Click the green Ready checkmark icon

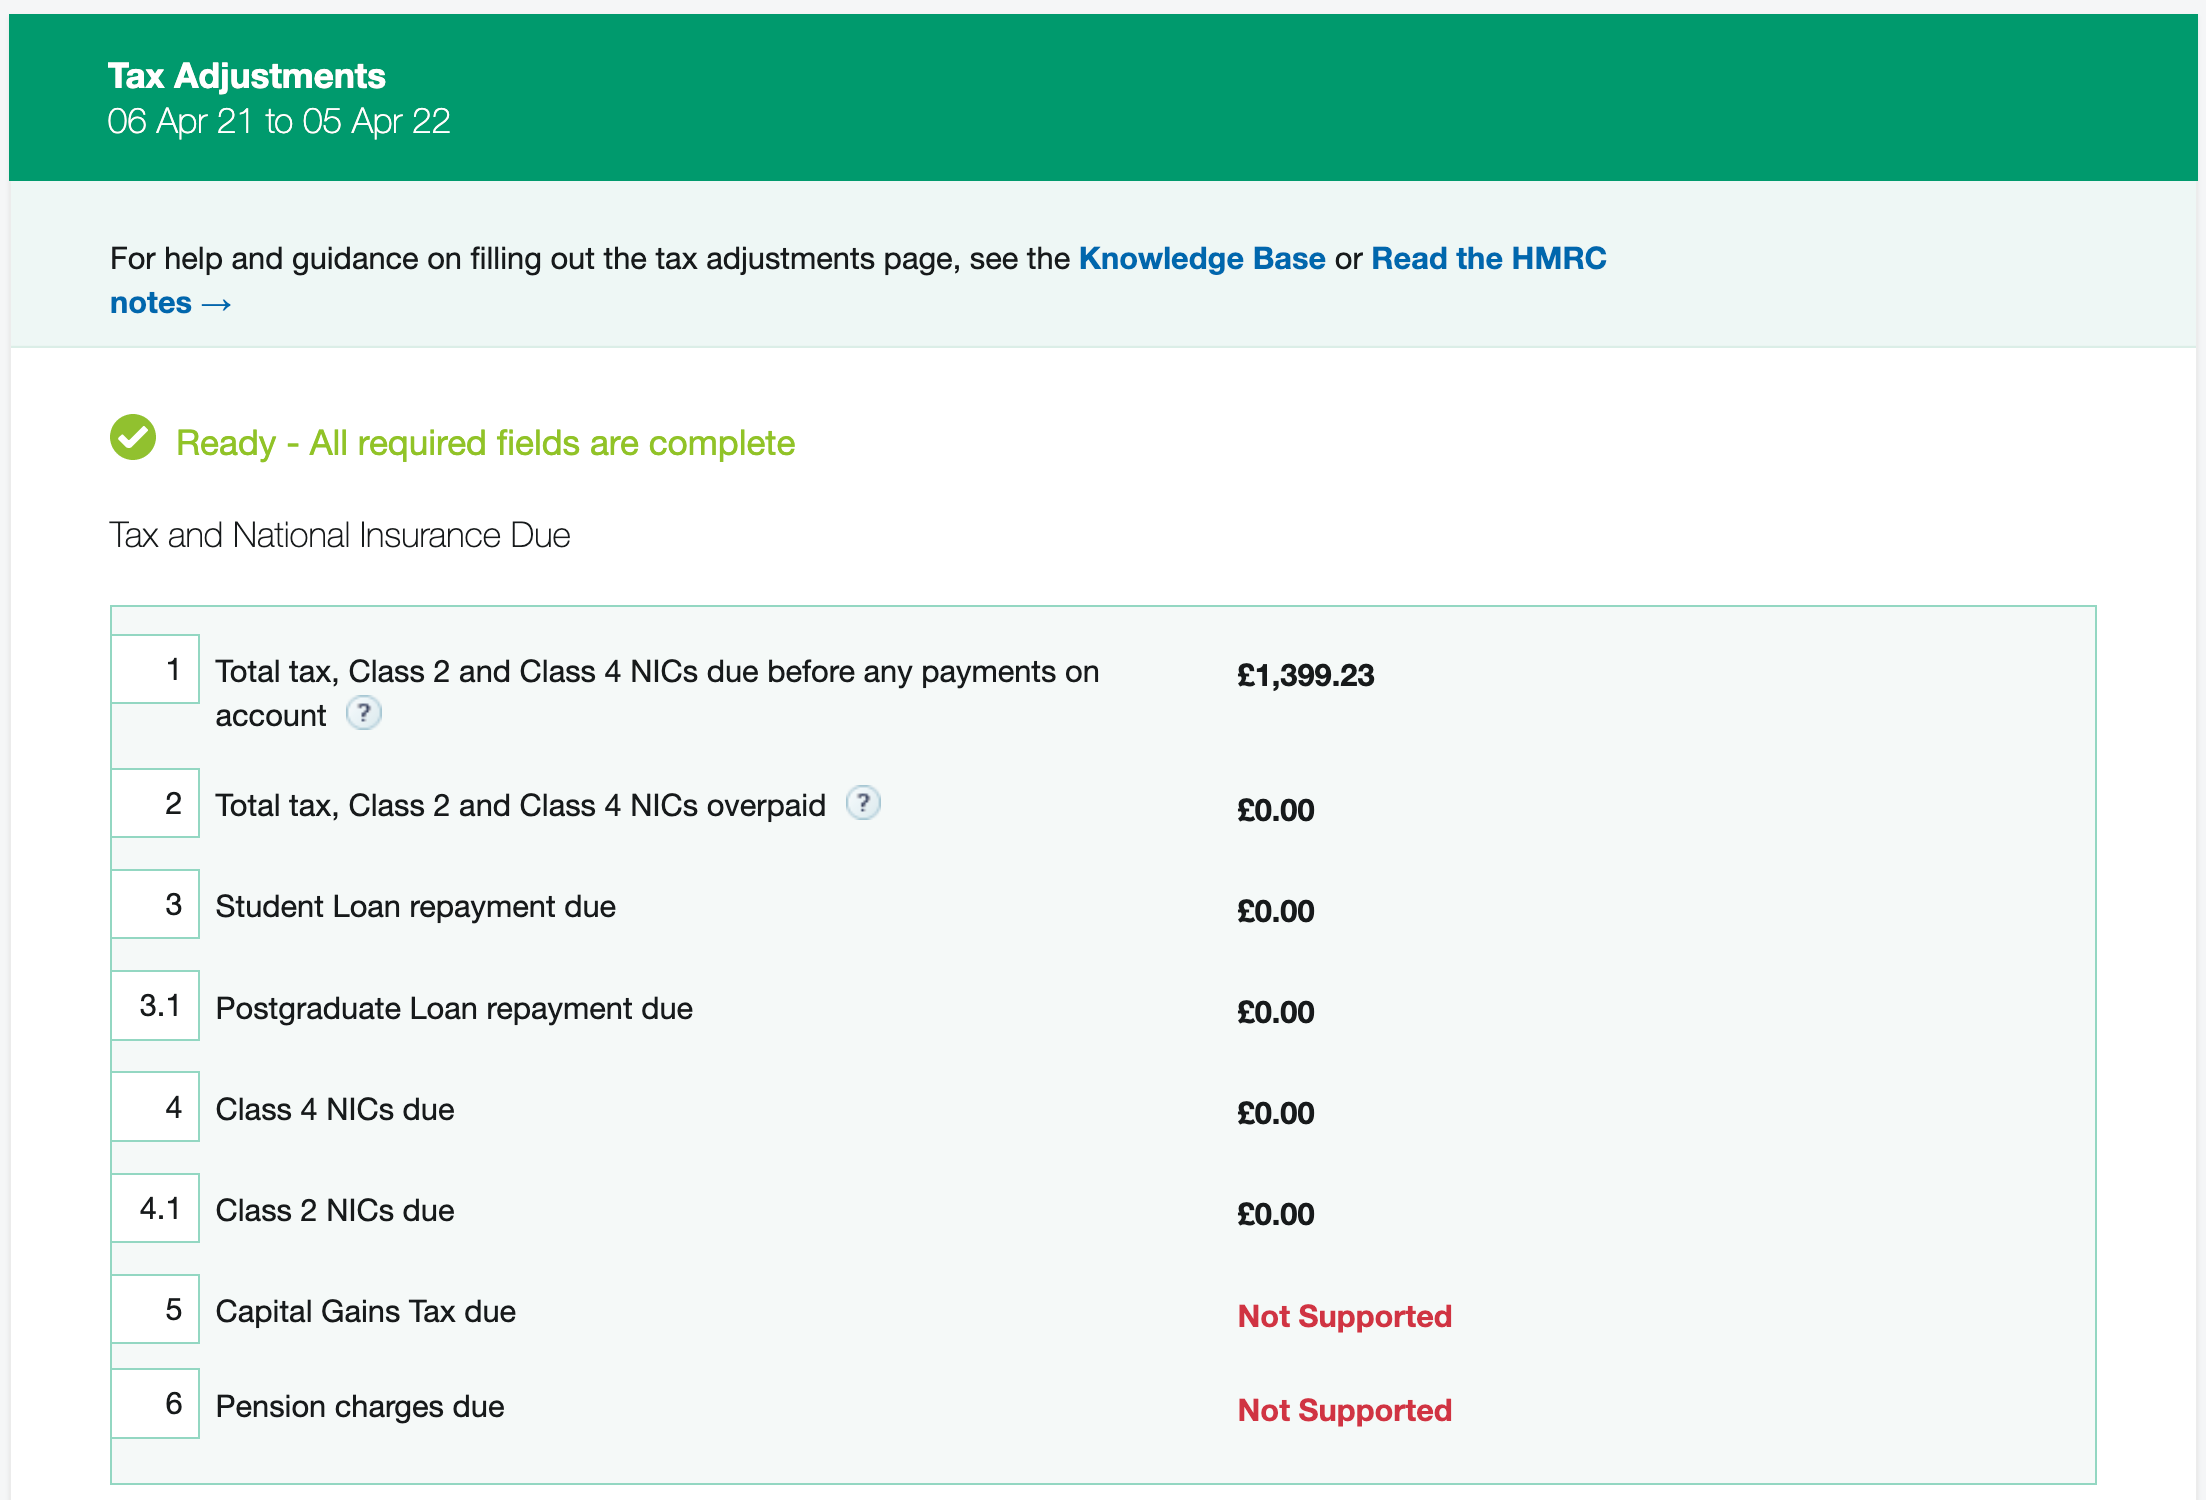tap(133, 438)
